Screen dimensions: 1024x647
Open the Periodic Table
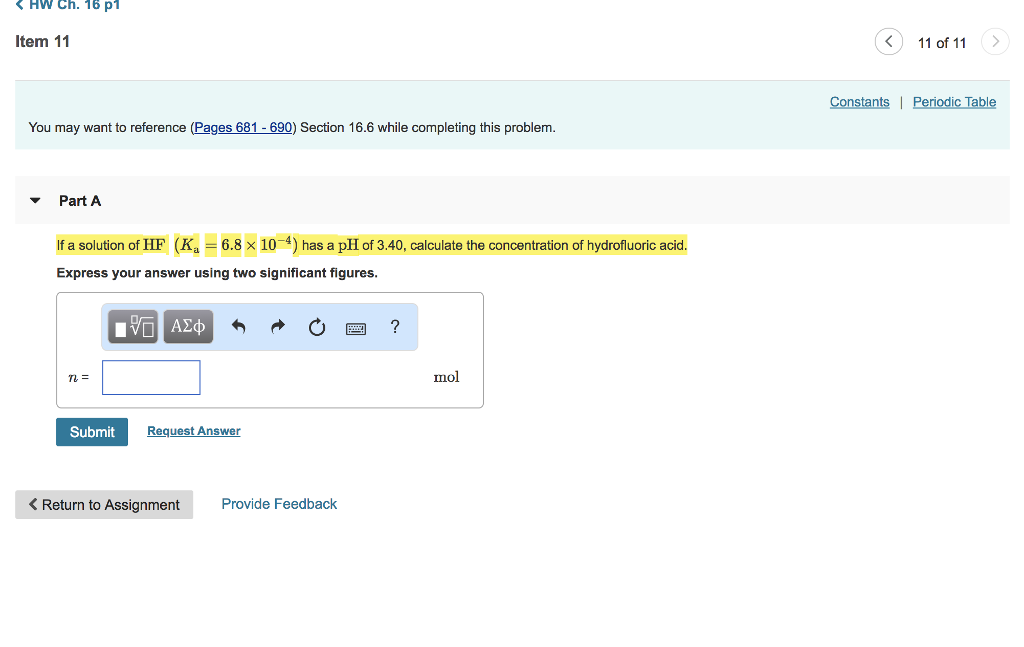tap(953, 101)
